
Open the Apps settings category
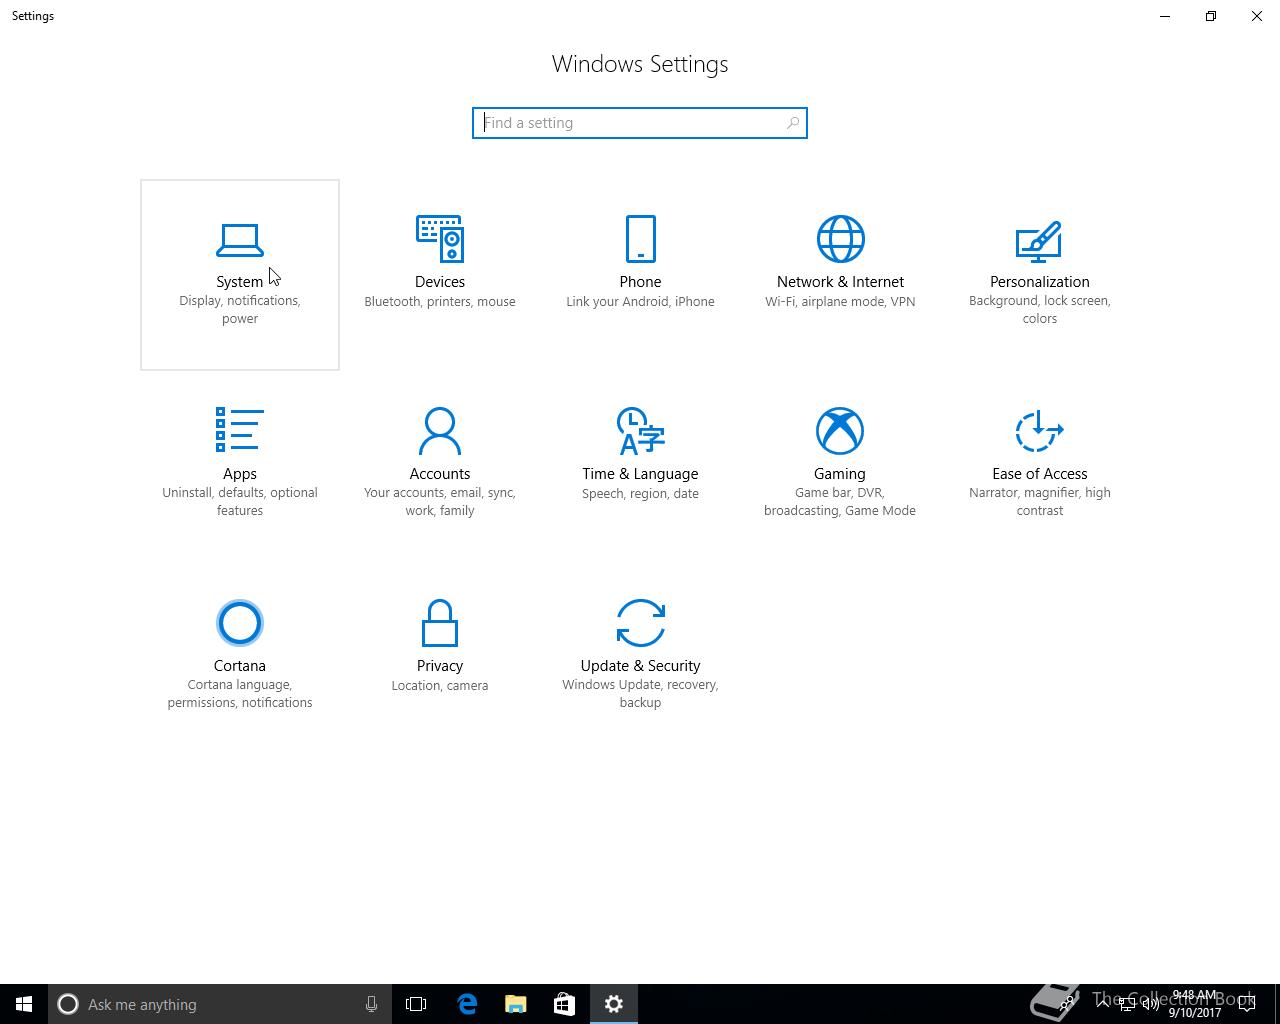[x=240, y=467]
